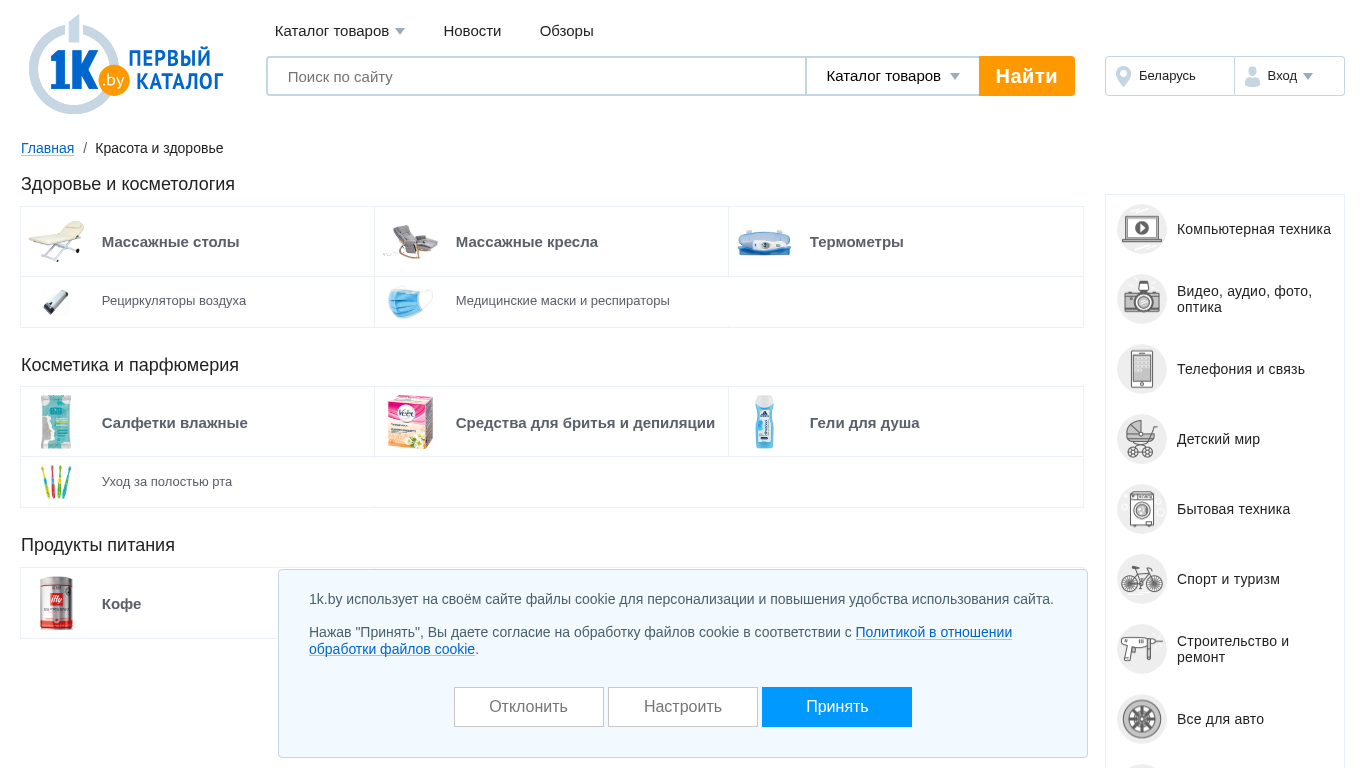Click the Veet depilation product icon
Image resolution: width=1366 pixels, height=768 pixels.
point(410,422)
